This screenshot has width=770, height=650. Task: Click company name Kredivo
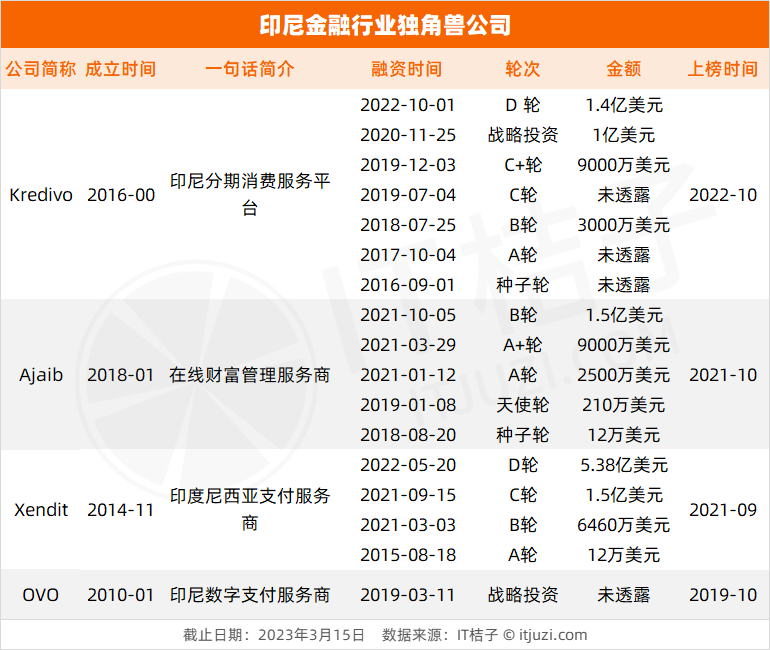41,195
